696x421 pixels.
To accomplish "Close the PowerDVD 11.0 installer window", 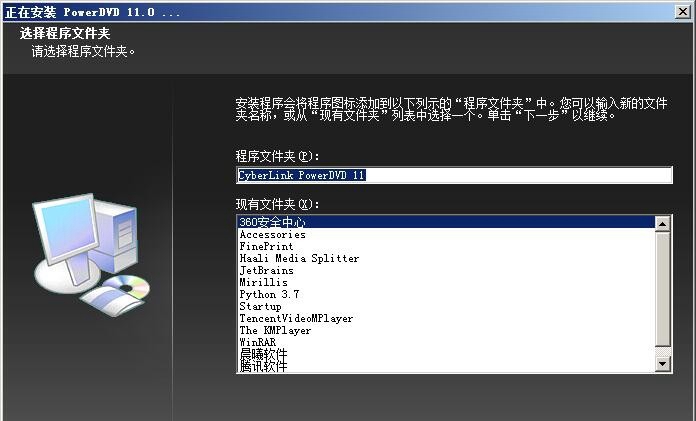I will pyautogui.click(x=683, y=12).
